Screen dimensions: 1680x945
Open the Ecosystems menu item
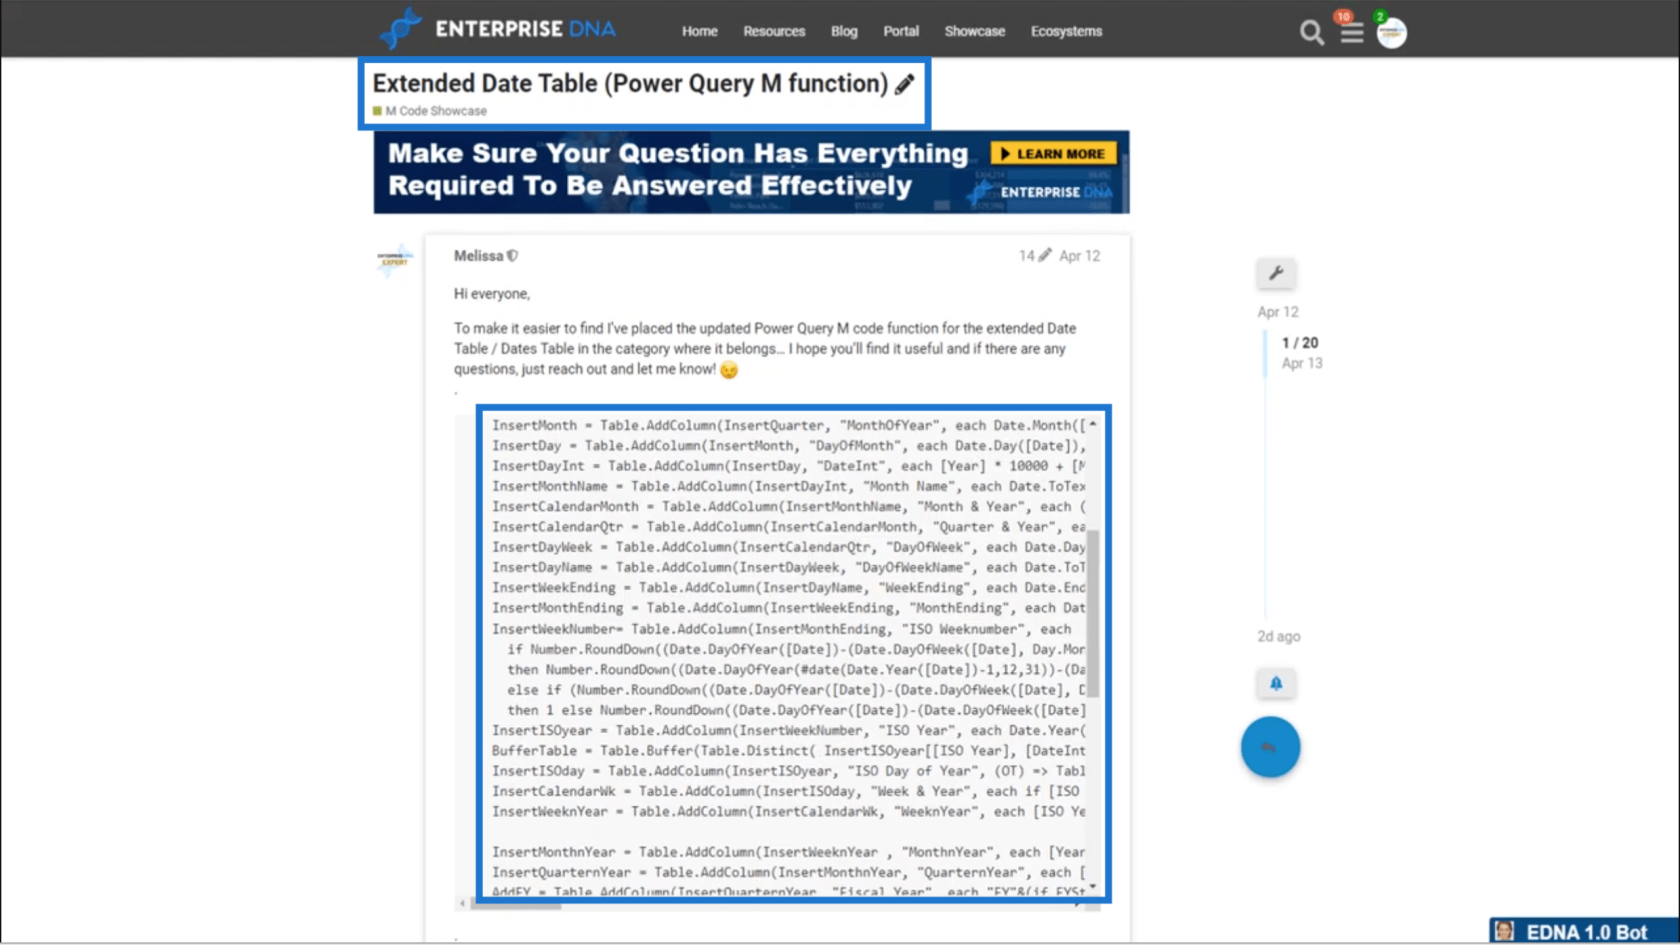tap(1066, 31)
